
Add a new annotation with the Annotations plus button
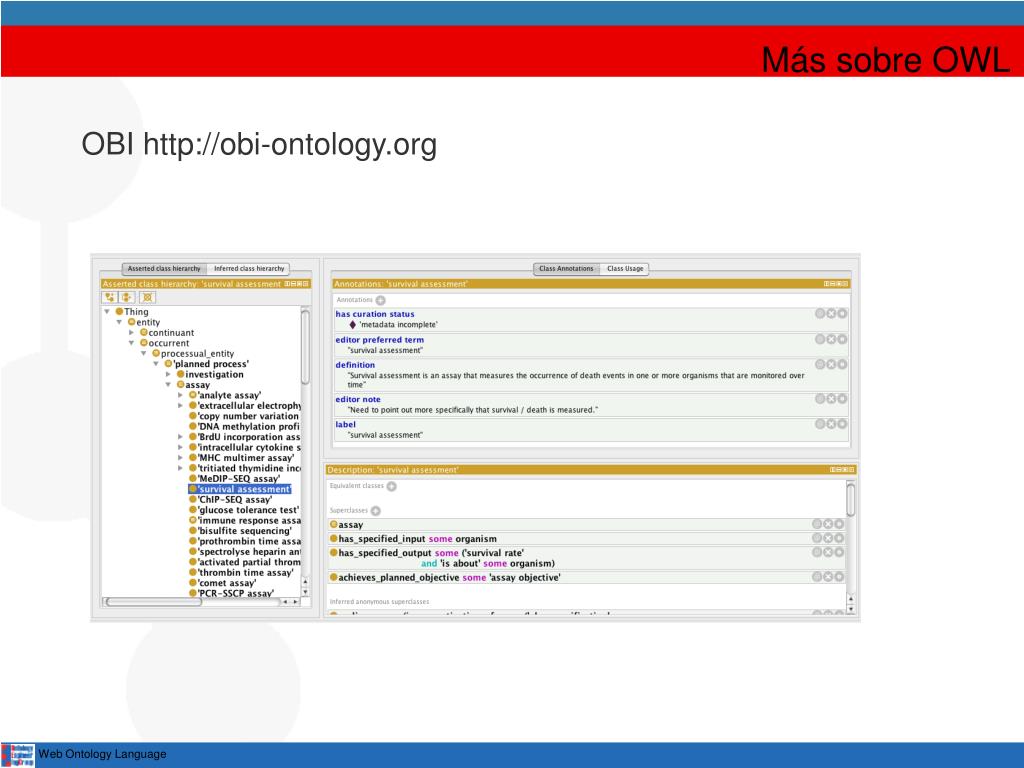click(x=380, y=300)
